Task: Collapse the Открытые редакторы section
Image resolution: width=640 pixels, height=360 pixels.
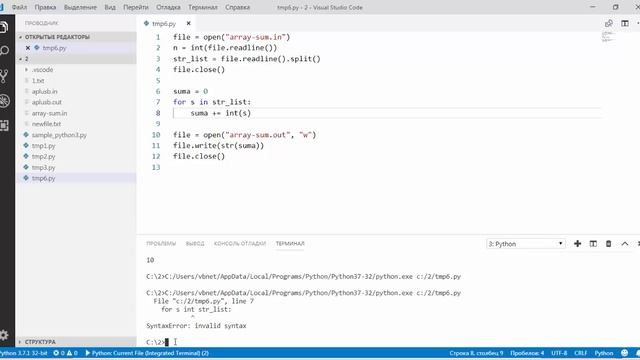Action: (x=76, y=37)
